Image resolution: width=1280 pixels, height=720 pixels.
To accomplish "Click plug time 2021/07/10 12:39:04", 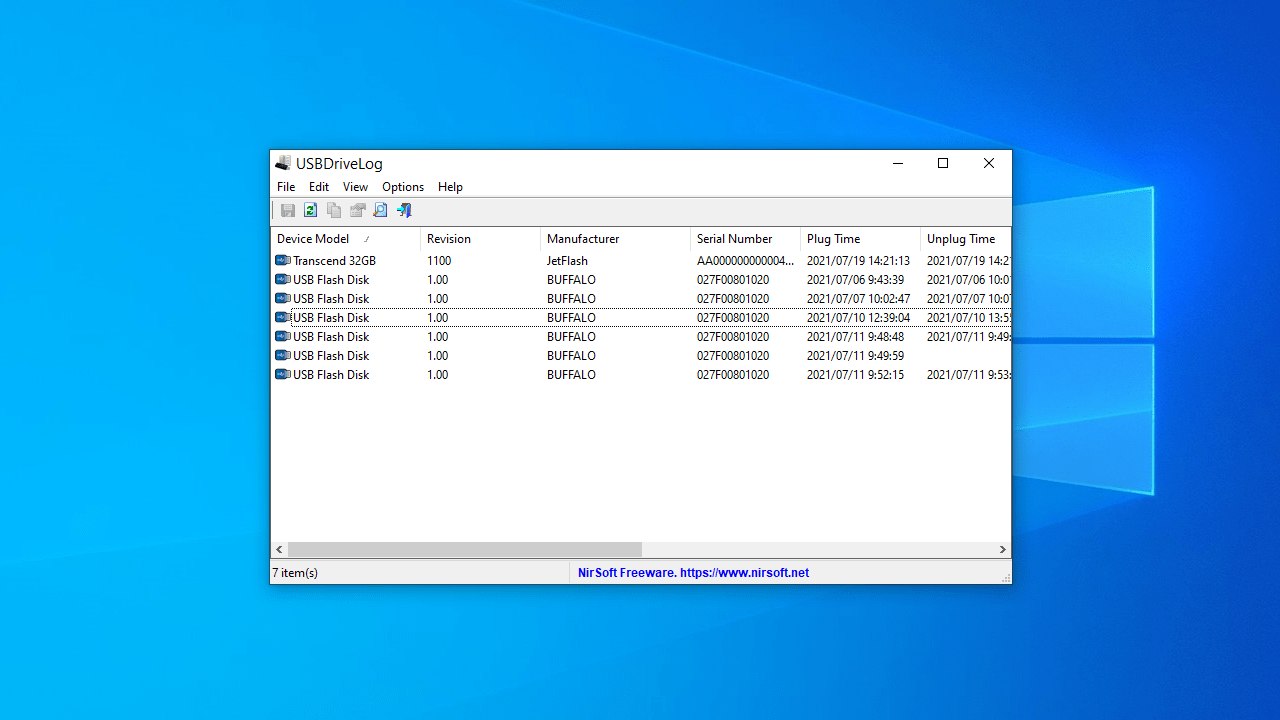I will coord(858,318).
